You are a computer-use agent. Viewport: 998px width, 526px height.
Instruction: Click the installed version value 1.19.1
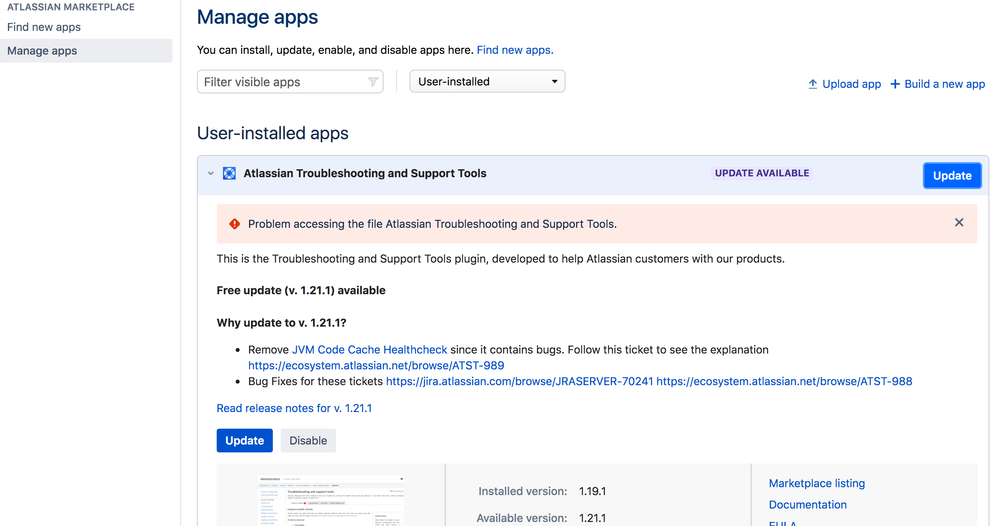[593, 492]
